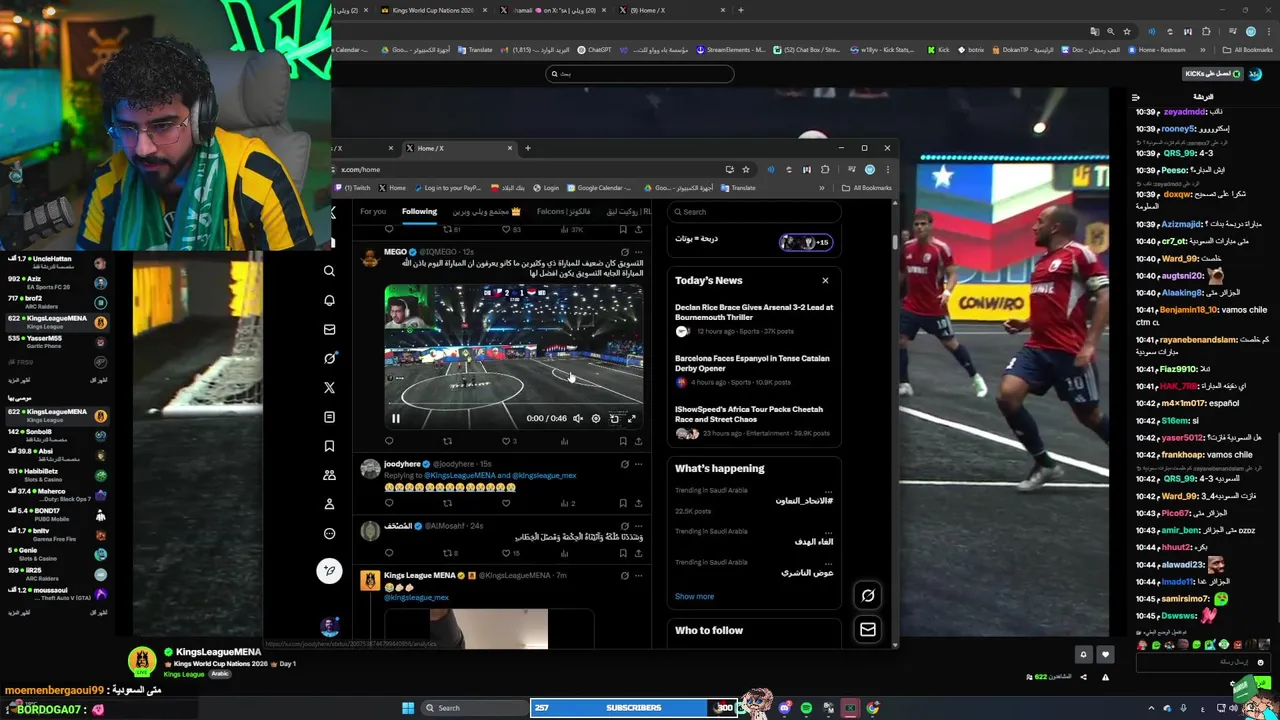This screenshot has width=1280, height=720.
Task: Share the joodyhere tweet
Action: point(638,503)
